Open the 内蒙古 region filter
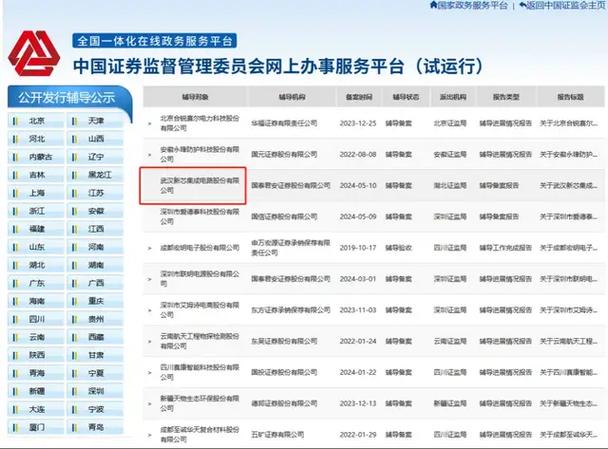This screenshot has height=449, width=608. [x=36, y=157]
